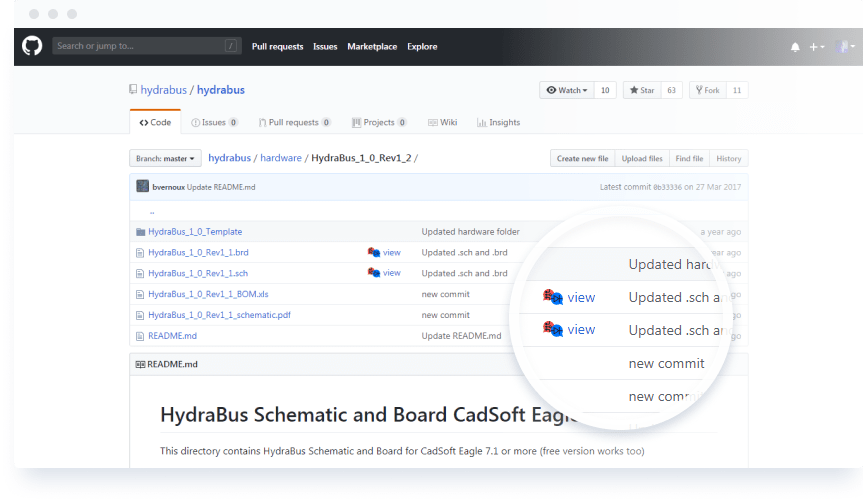Image resolution: width=863 pixels, height=502 pixels.
Task: Open the Projects tab
Action: click(379, 122)
